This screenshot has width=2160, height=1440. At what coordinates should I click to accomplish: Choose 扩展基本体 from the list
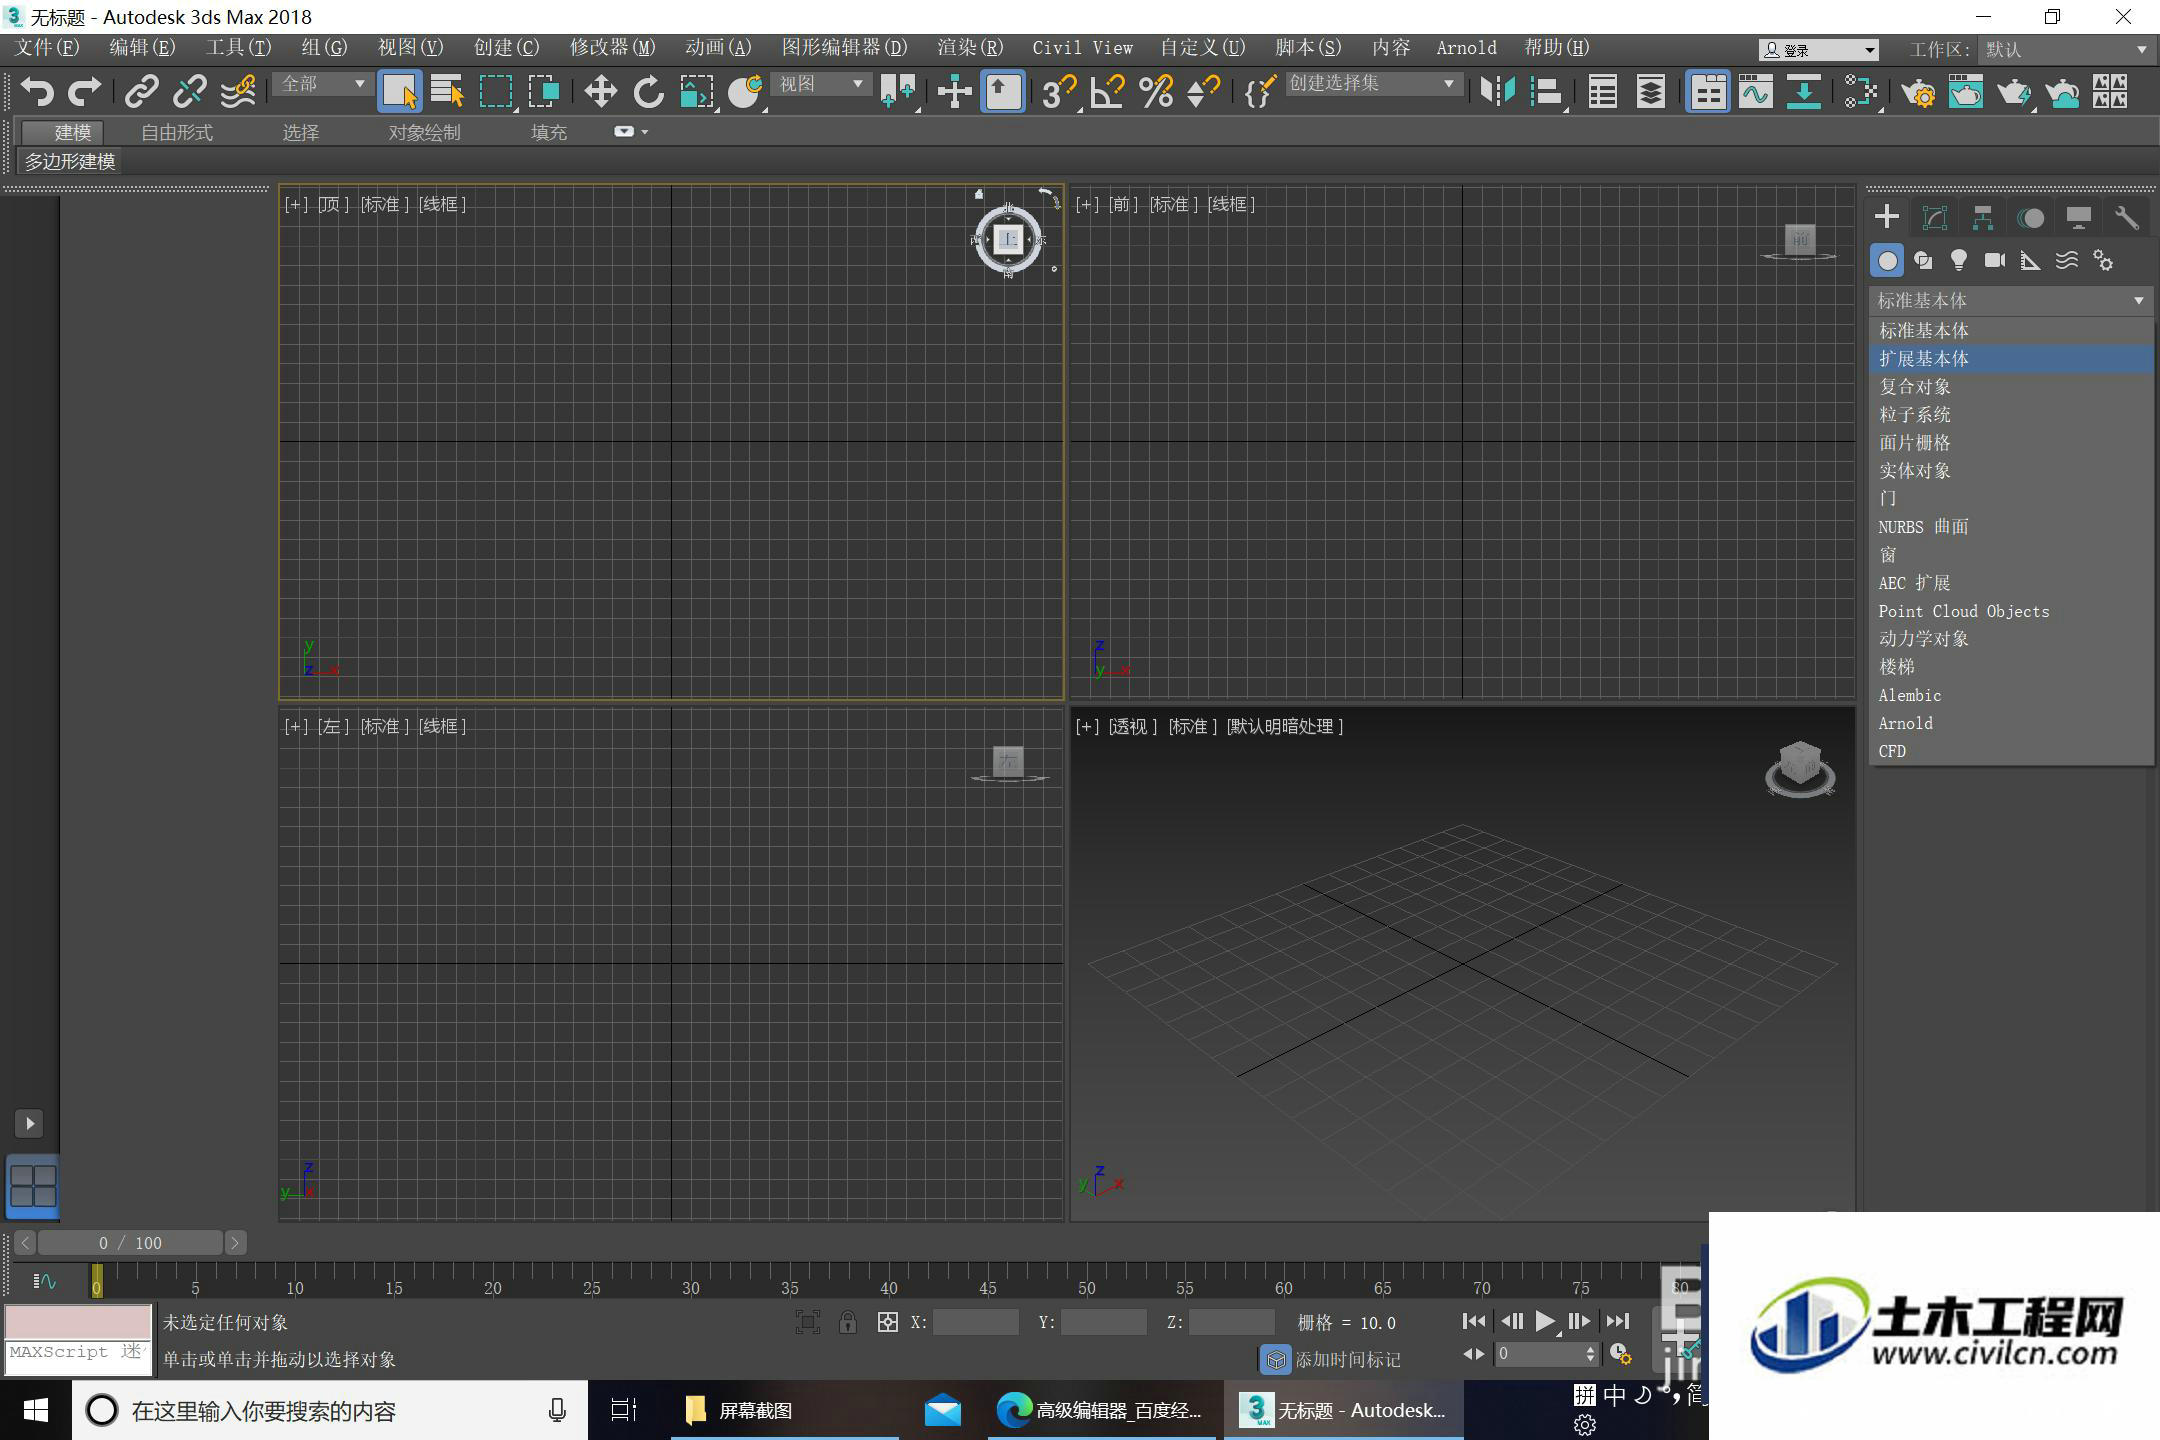[x=2010, y=358]
